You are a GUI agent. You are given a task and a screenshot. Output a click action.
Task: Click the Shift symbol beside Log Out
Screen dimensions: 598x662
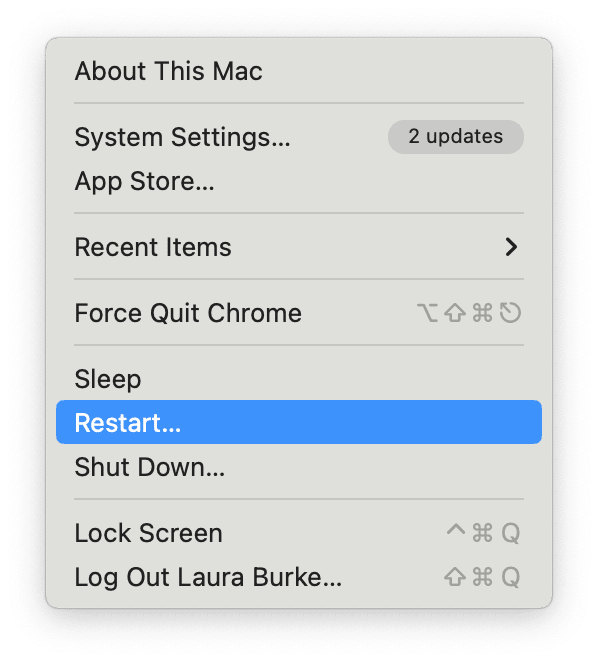pyautogui.click(x=455, y=576)
